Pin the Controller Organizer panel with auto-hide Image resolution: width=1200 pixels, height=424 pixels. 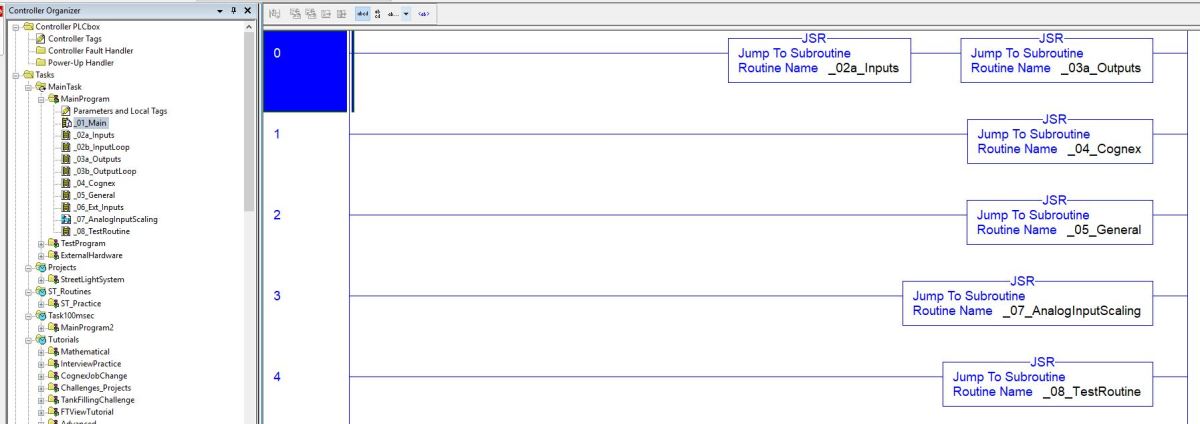(234, 9)
